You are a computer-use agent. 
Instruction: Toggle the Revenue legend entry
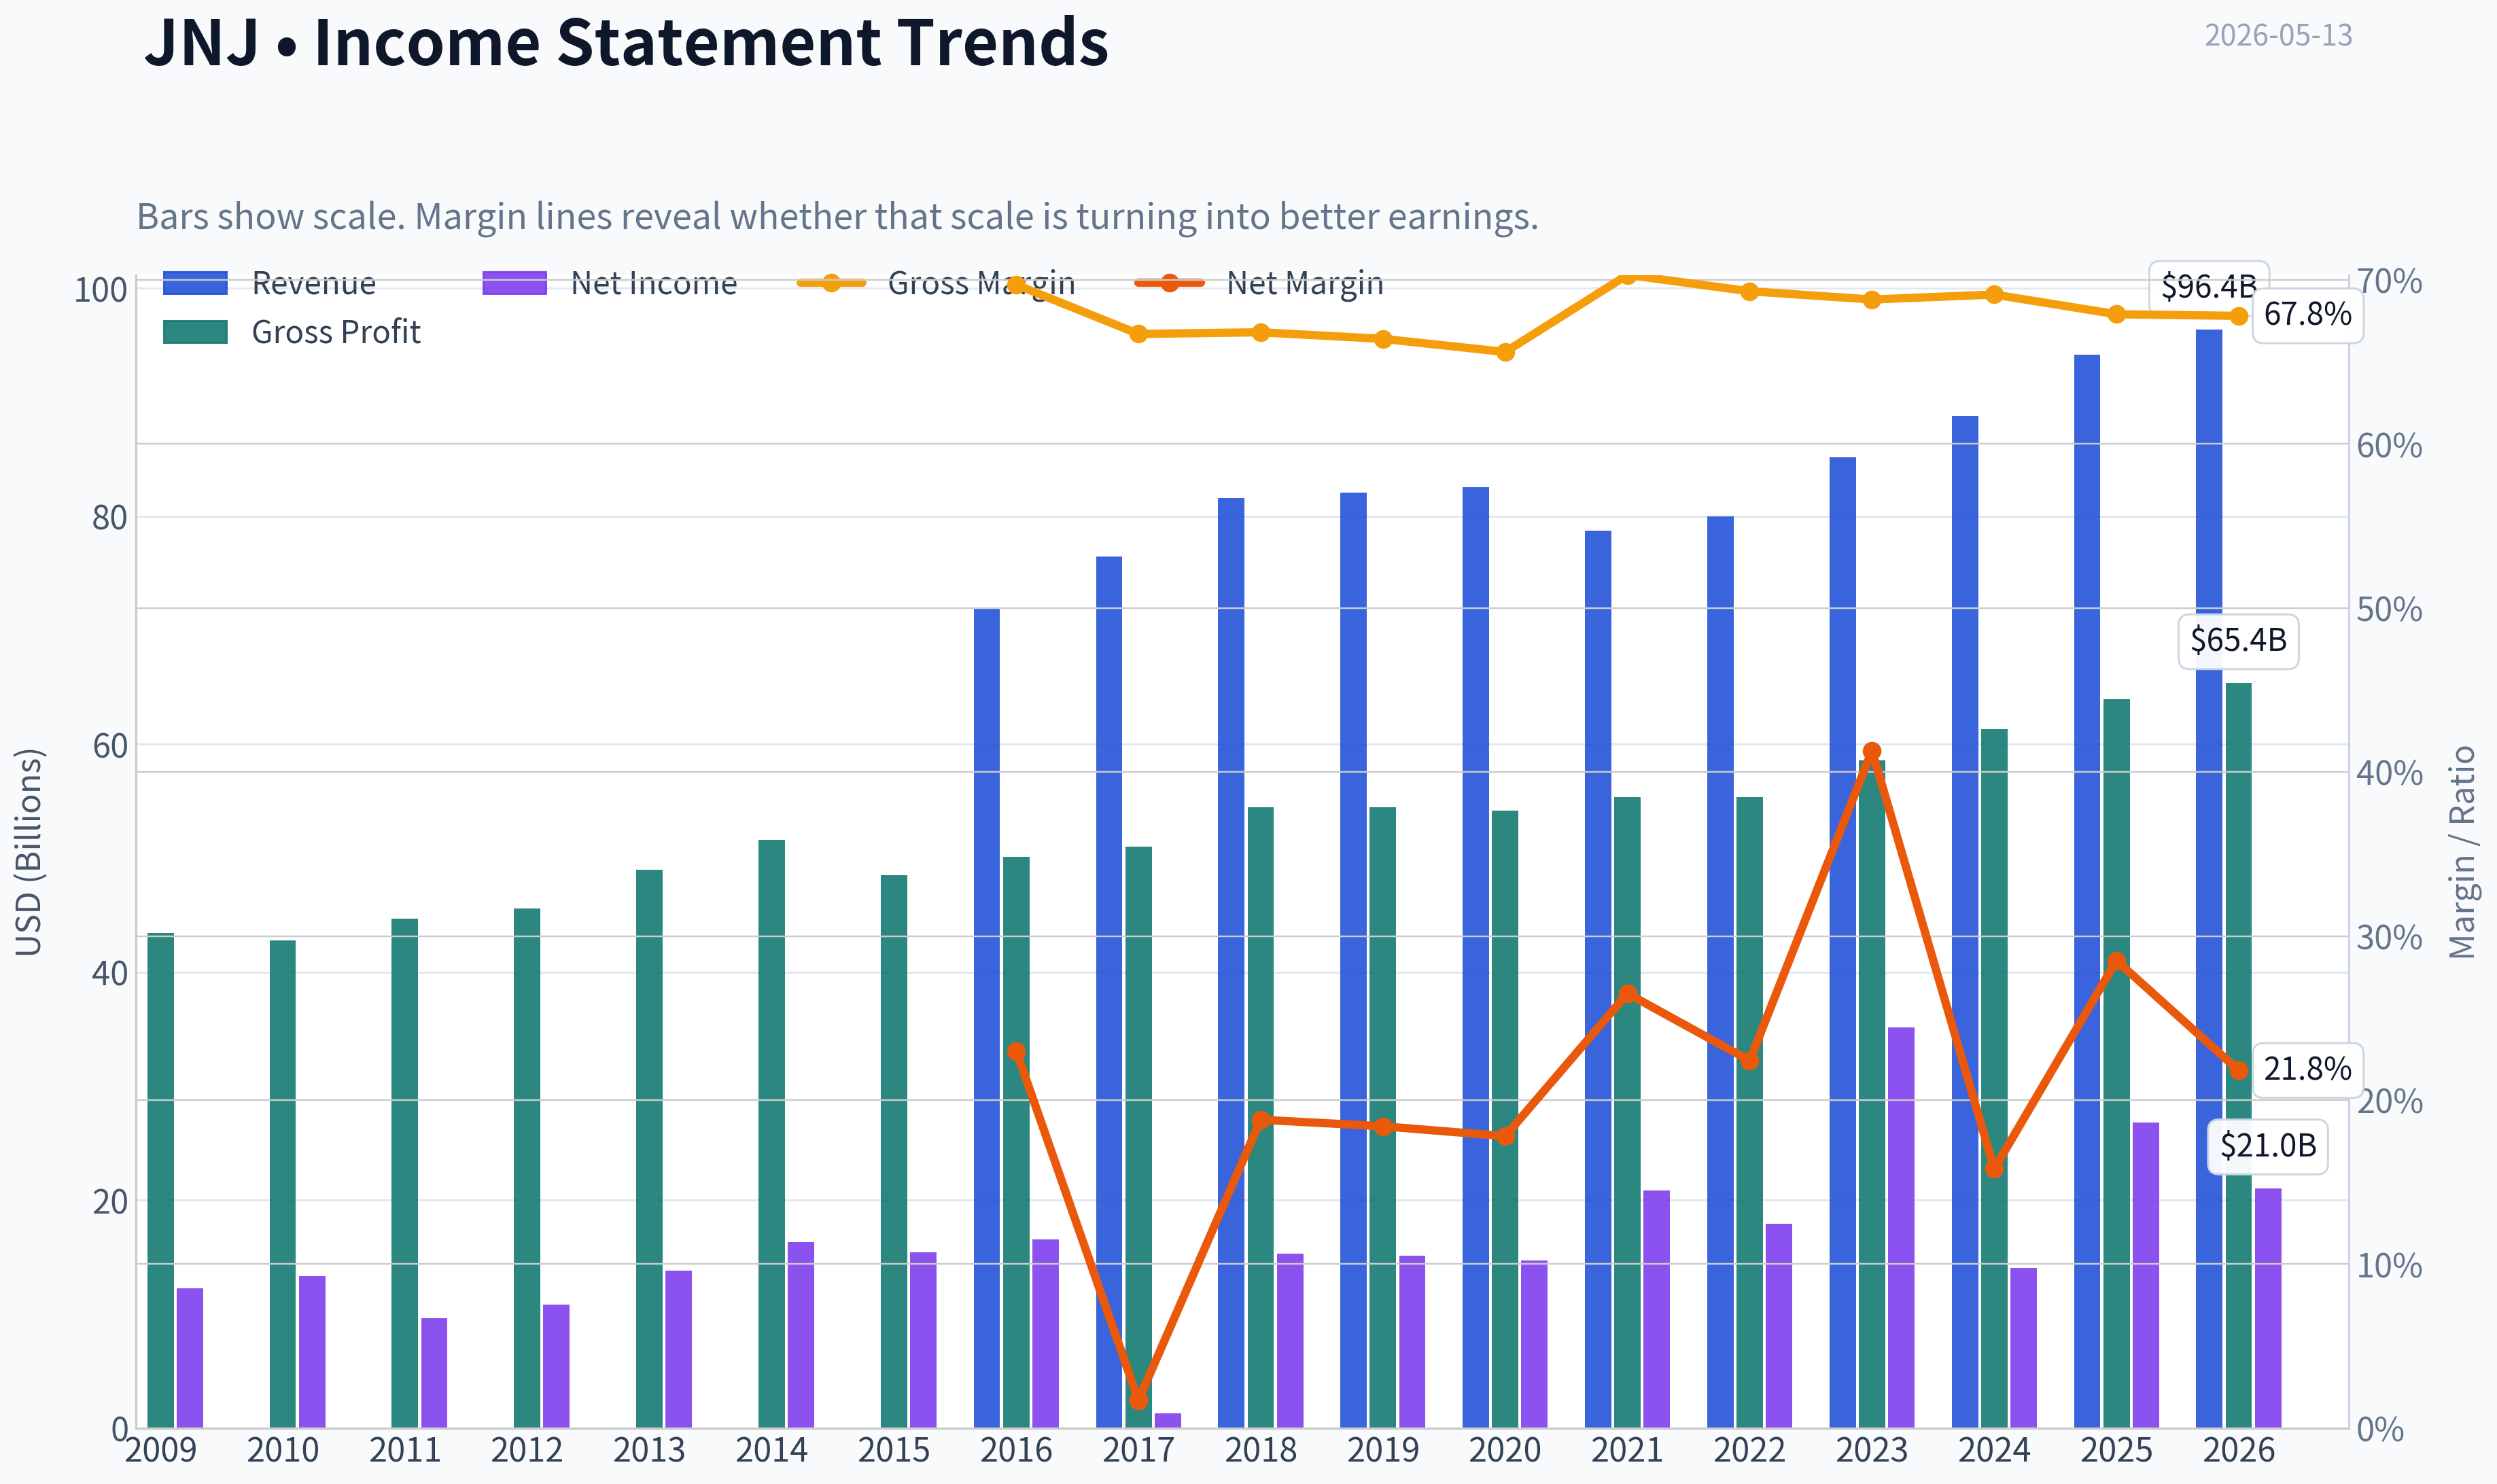tap(270, 284)
